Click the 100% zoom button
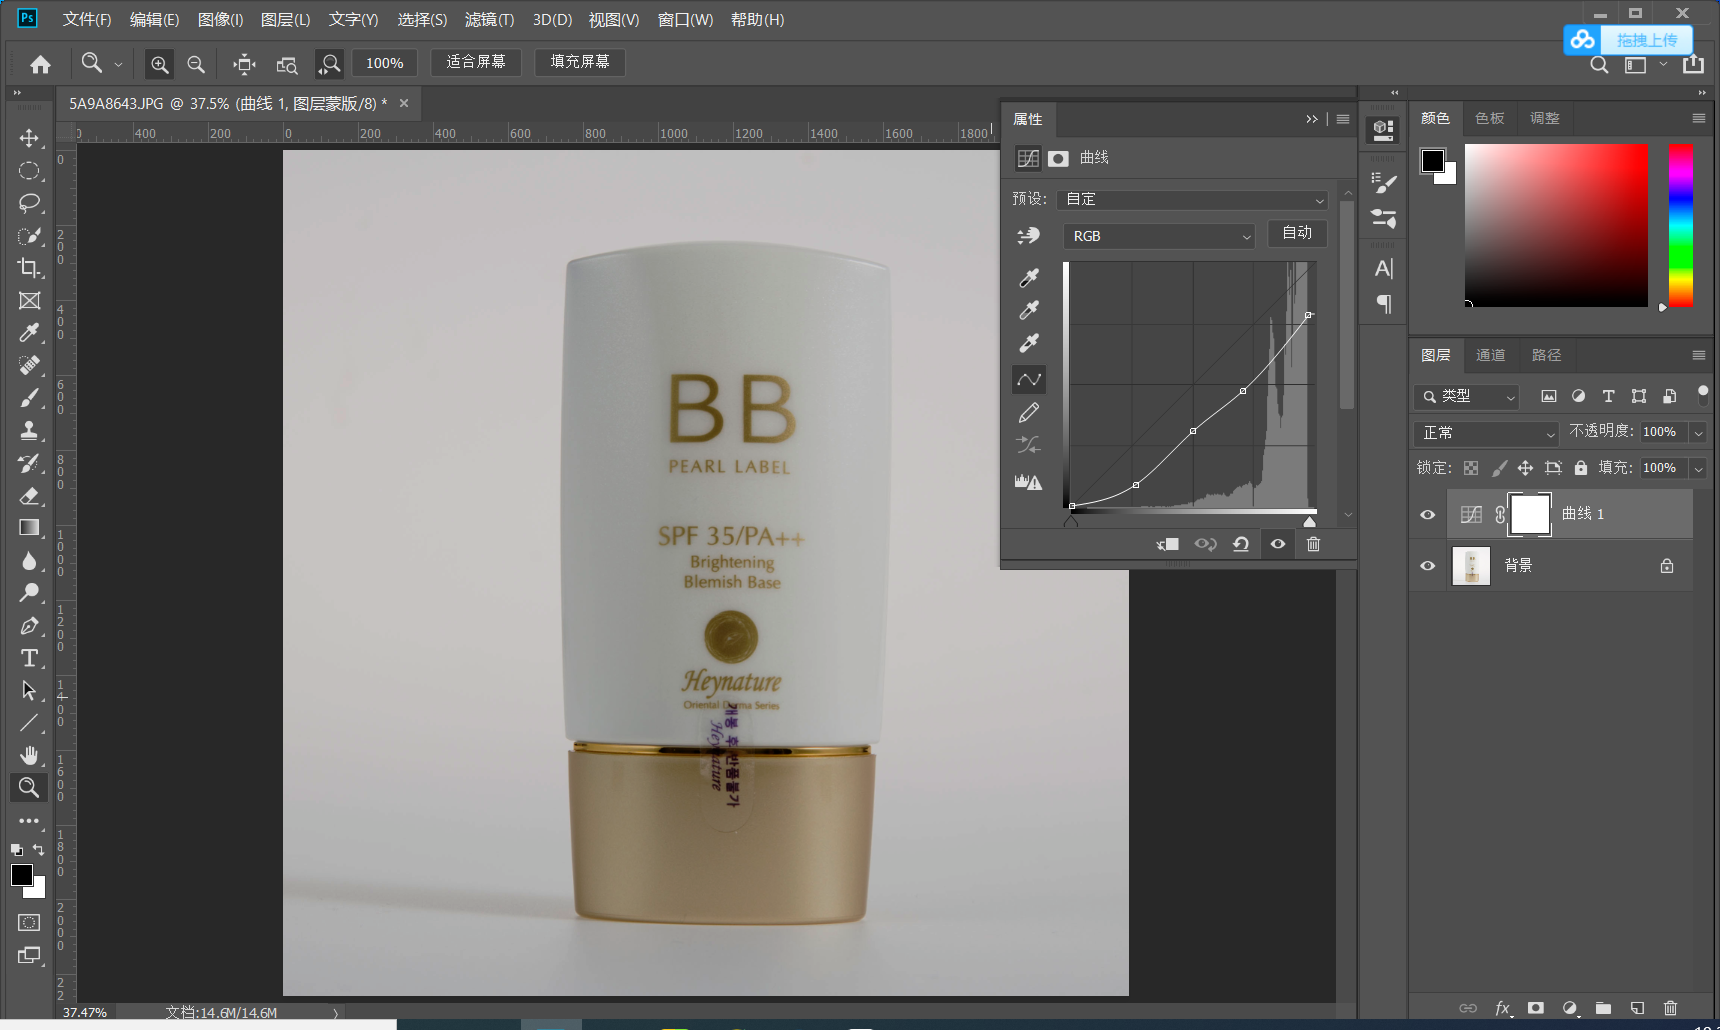 tap(385, 63)
